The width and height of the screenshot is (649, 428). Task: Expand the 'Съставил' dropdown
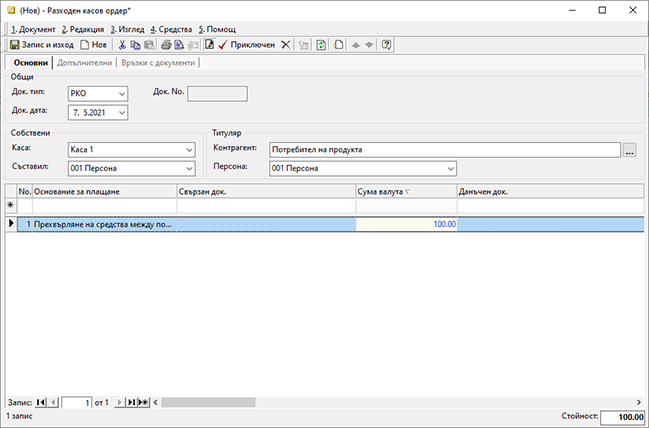[189, 168]
